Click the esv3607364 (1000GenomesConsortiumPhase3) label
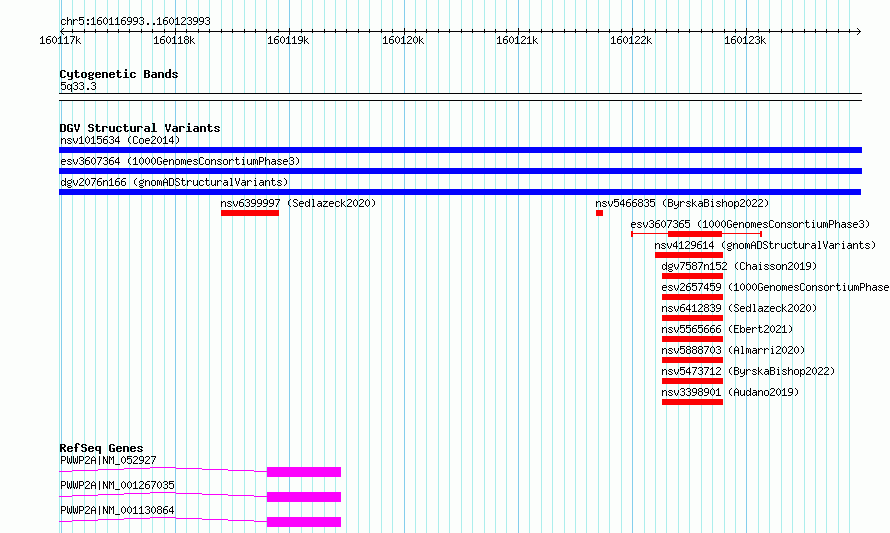The width and height of the screenshot is (890, 533). pos(180,161)
